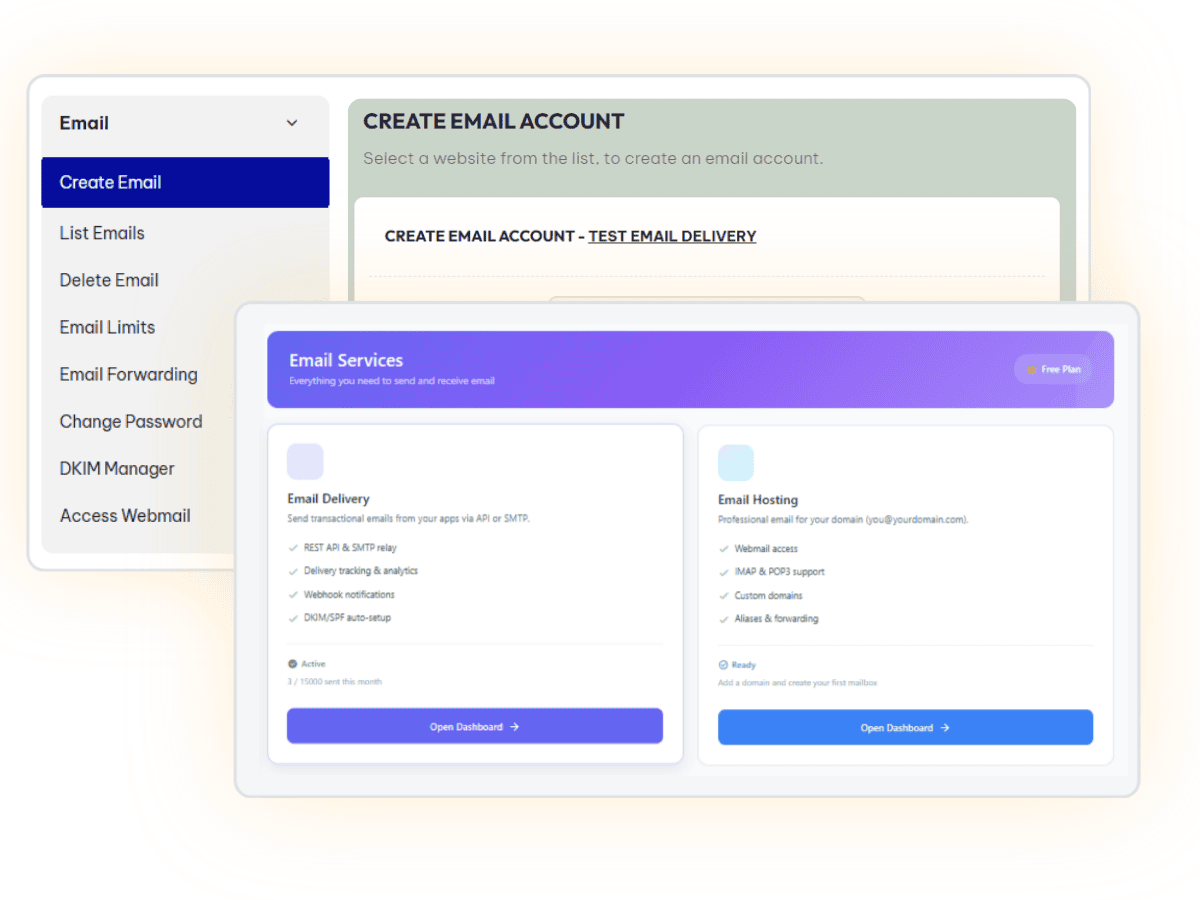Click checkmark beside Aliases & forwarding
1200x900 pixels.
[x=724, y=619]
